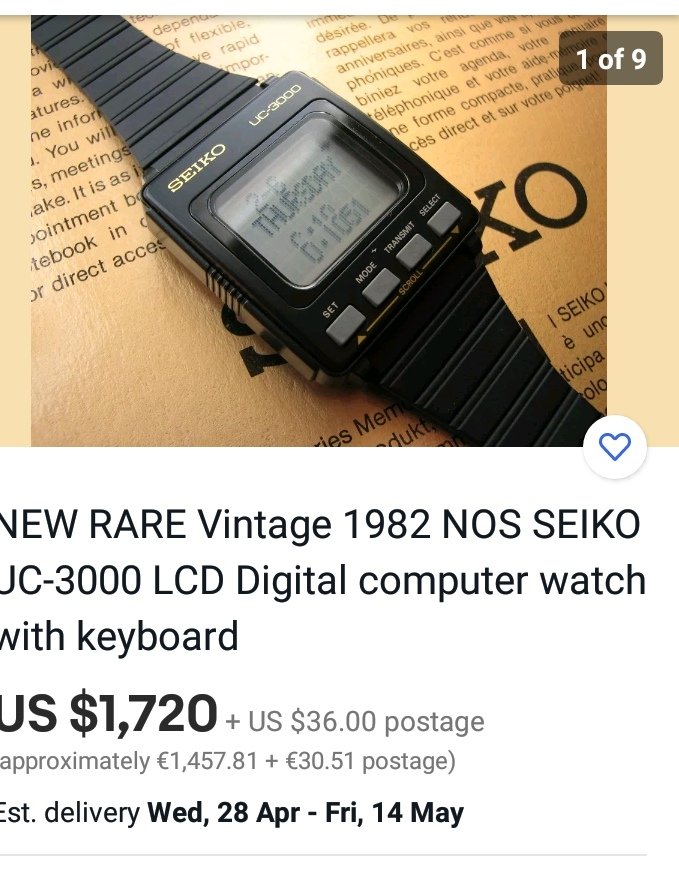
Task: Tap the approximately €1,457.81 conversion line
Action: tap(227, 761)
